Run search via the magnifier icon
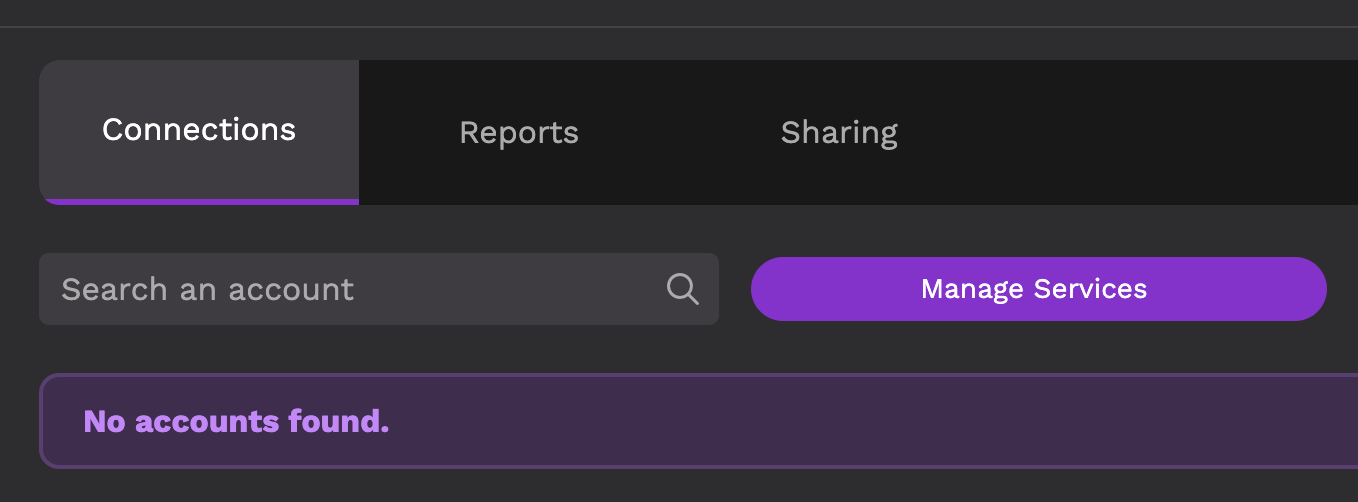 (x=682, y=289)
